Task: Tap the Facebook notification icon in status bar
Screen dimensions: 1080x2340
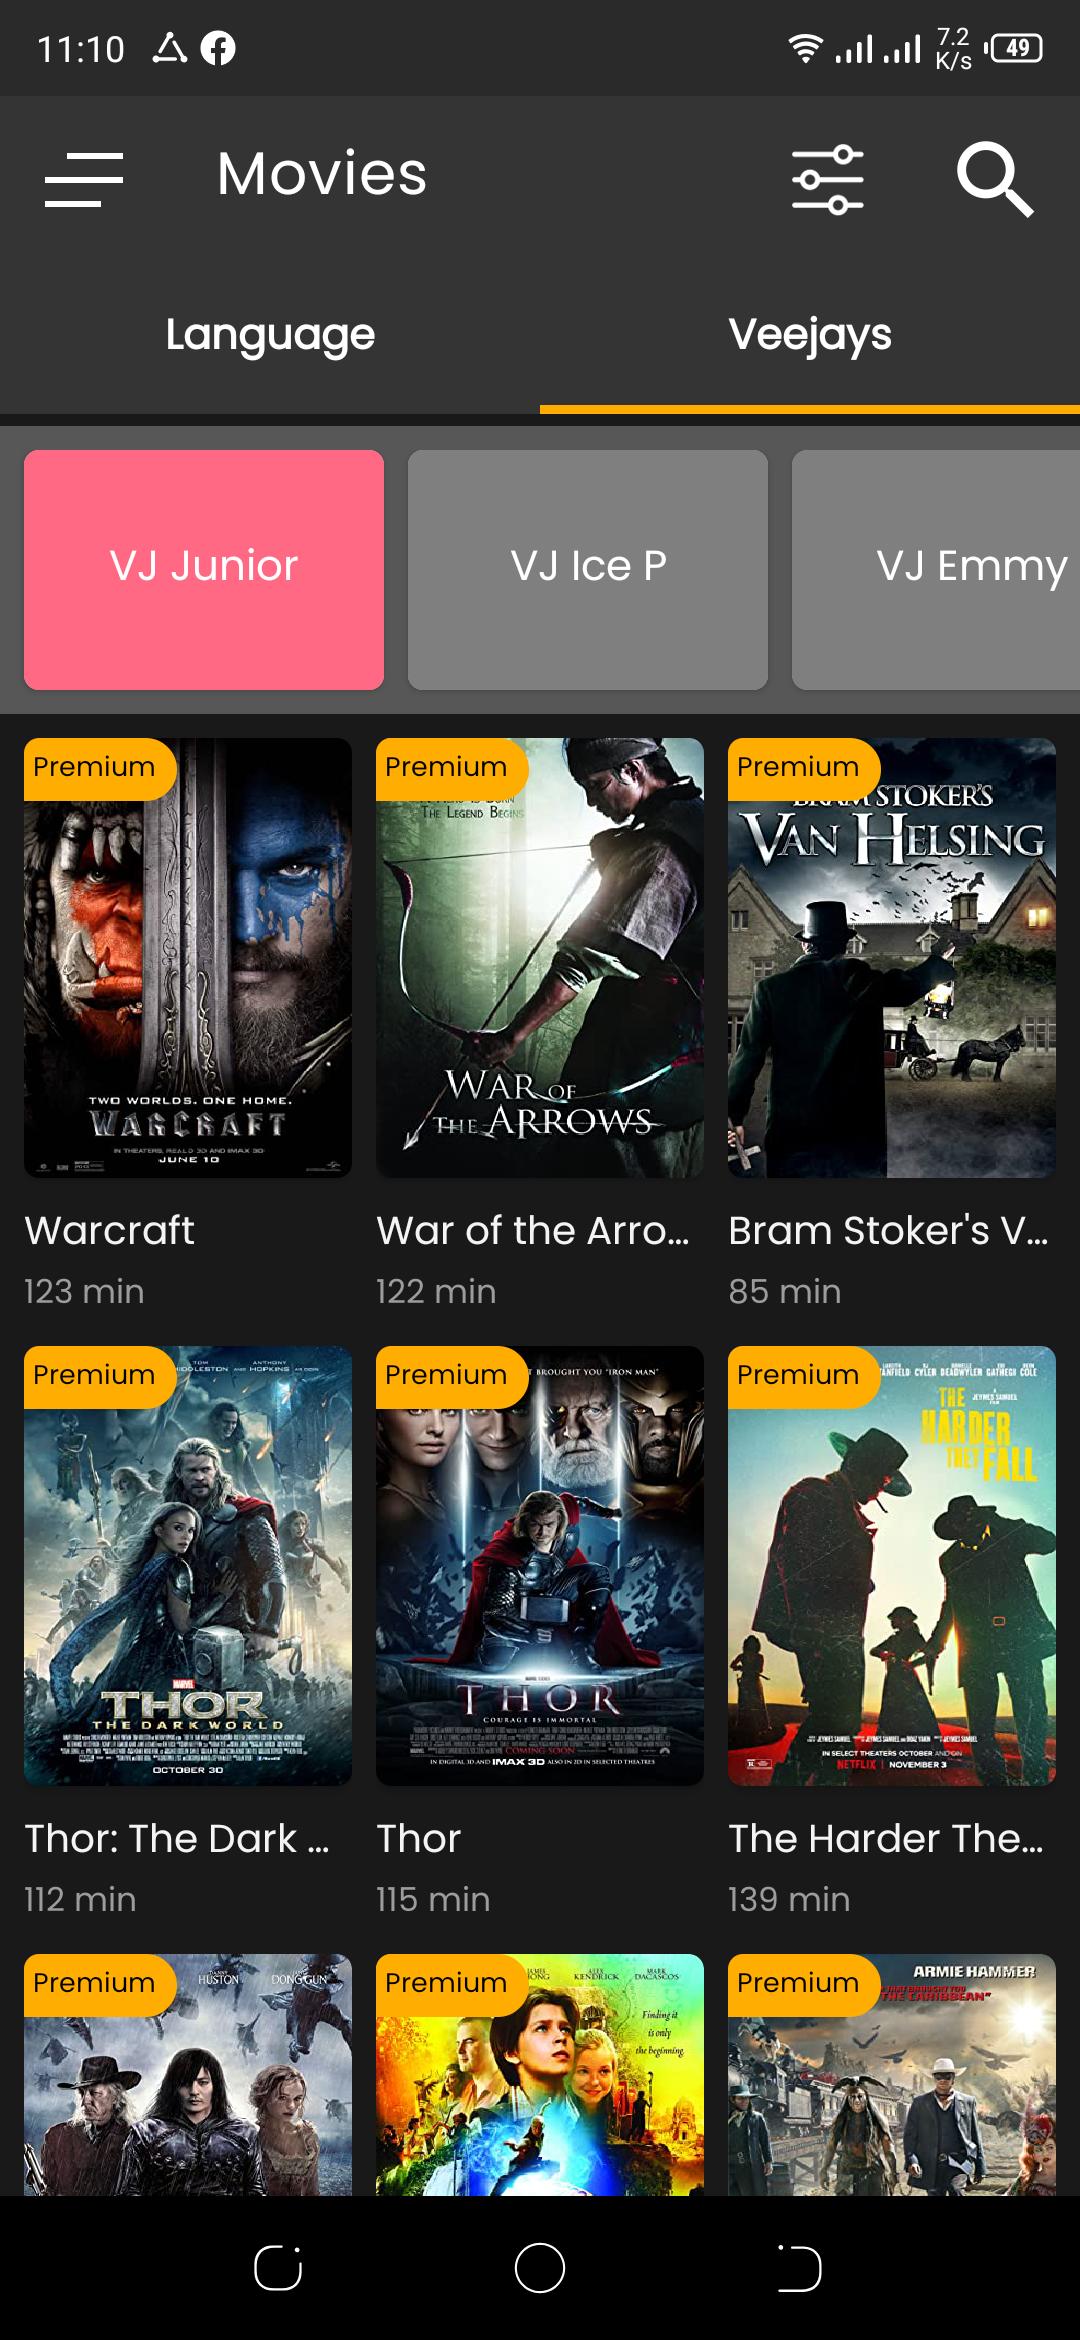Action: click(218, 48)
